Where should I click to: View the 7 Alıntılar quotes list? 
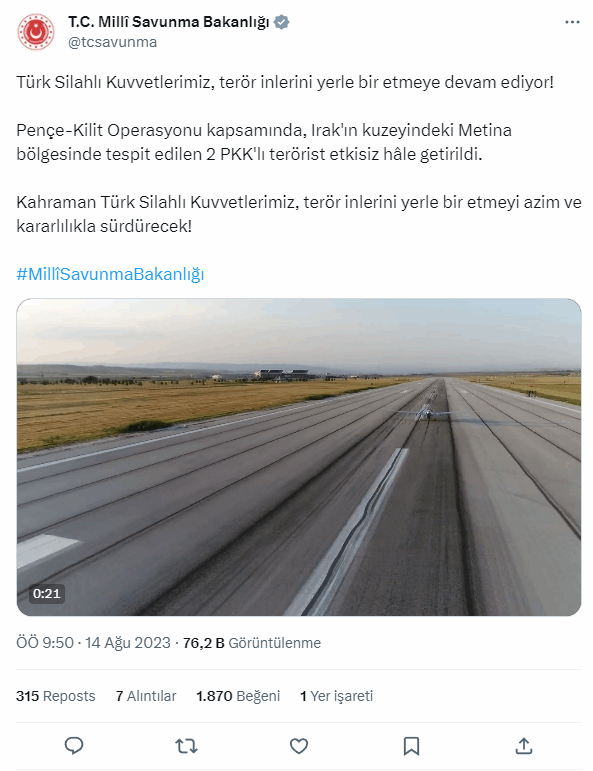pos(146,696)
